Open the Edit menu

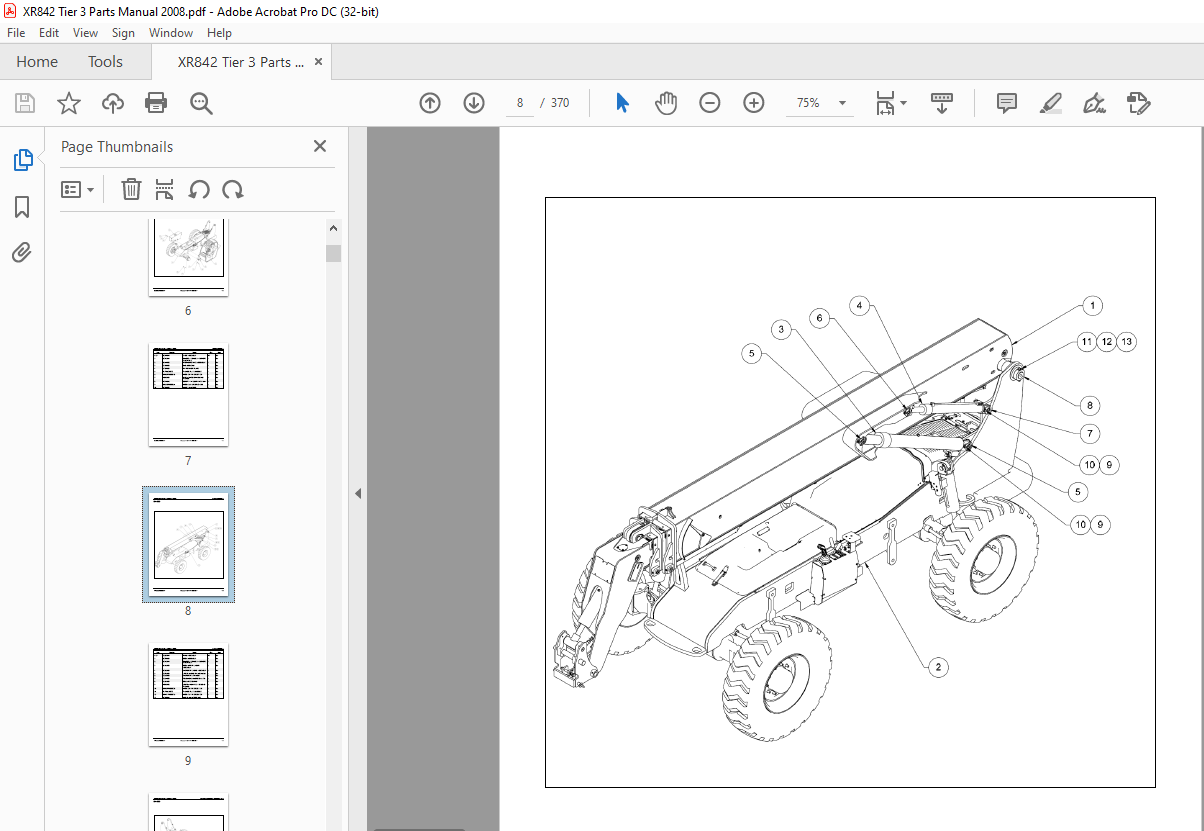pyautogui.click(x=48, y=33)
